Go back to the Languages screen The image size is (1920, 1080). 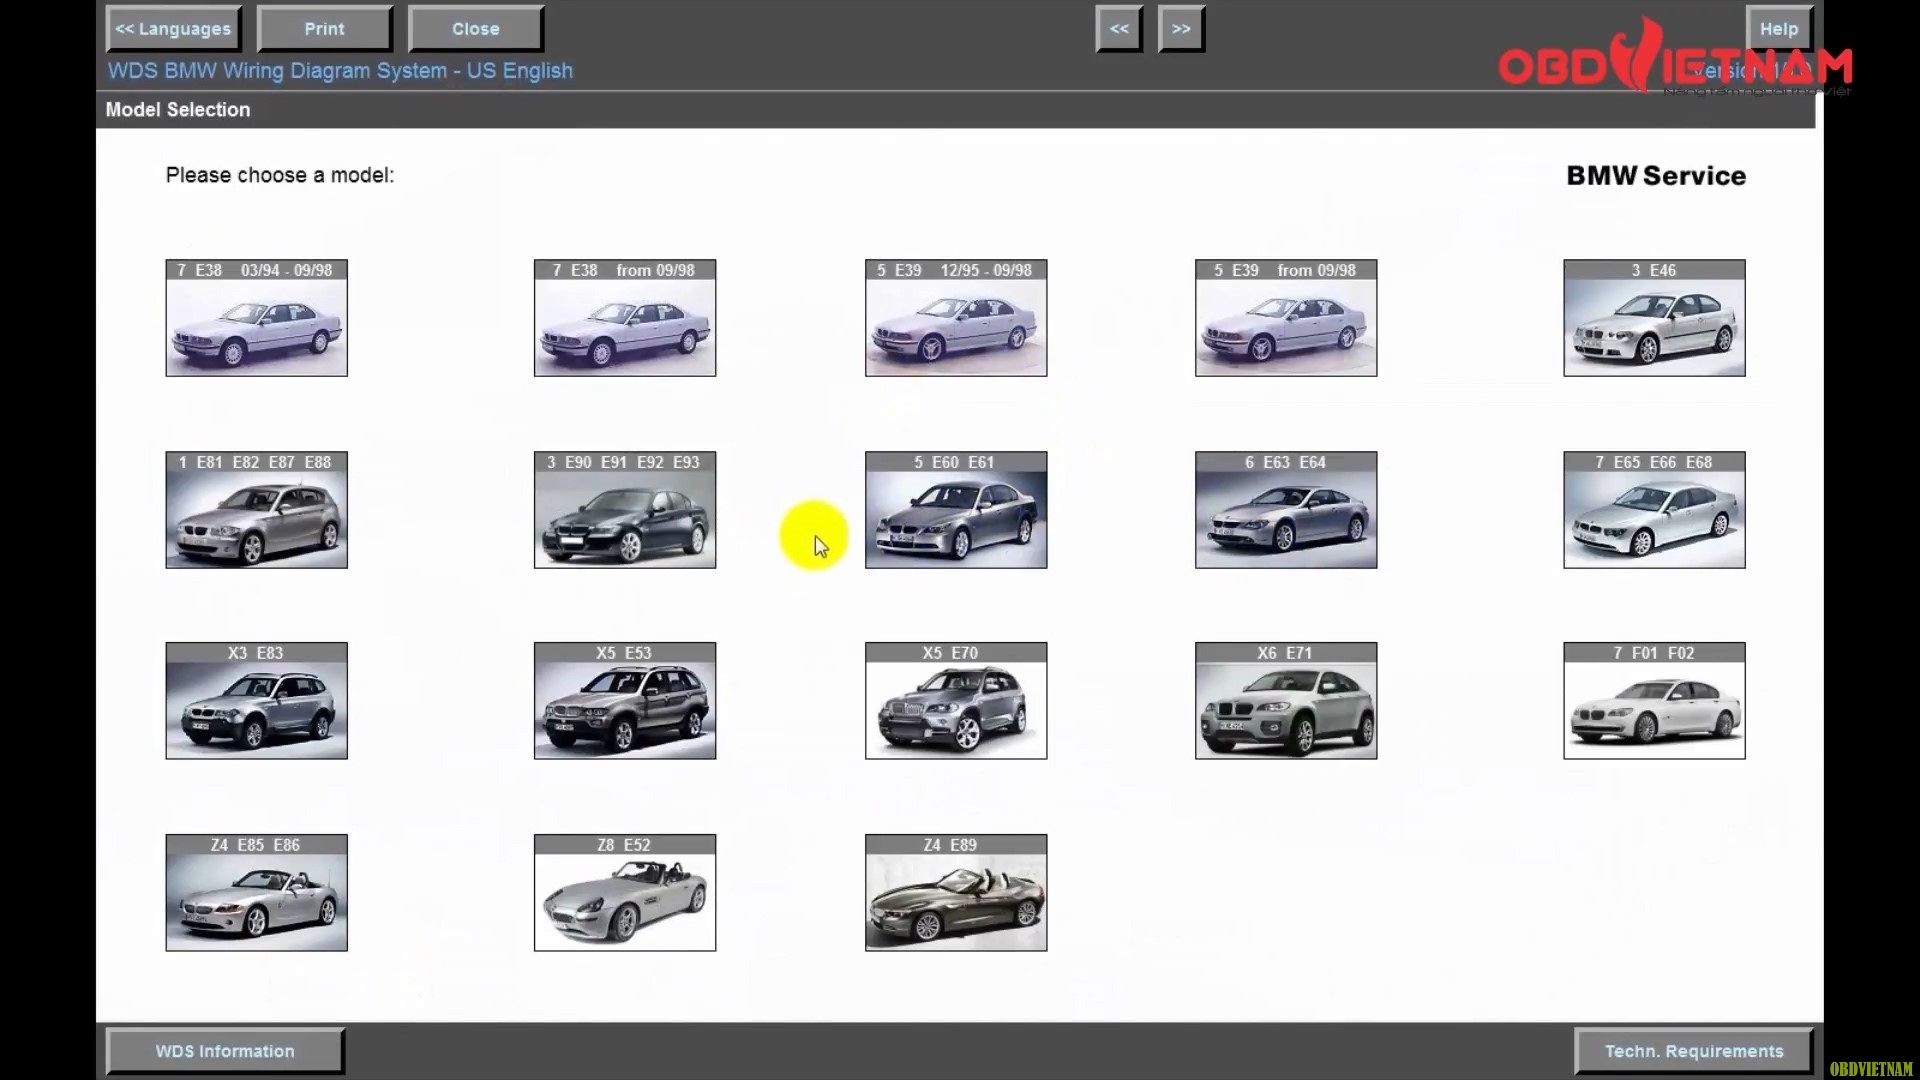pos(173,29)
